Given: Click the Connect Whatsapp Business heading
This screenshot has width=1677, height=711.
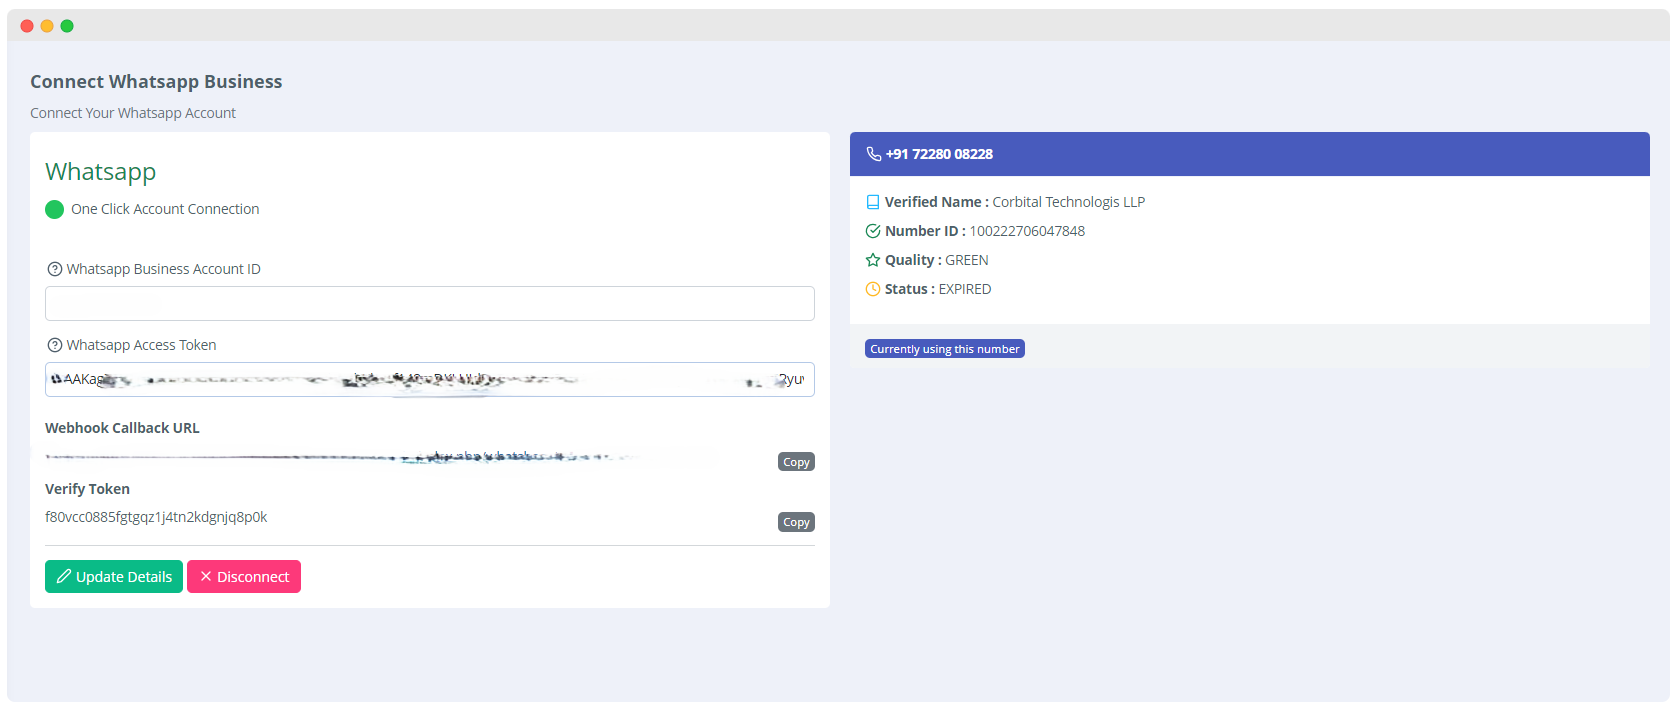Looking at the screenshot, I should point(156,82).
